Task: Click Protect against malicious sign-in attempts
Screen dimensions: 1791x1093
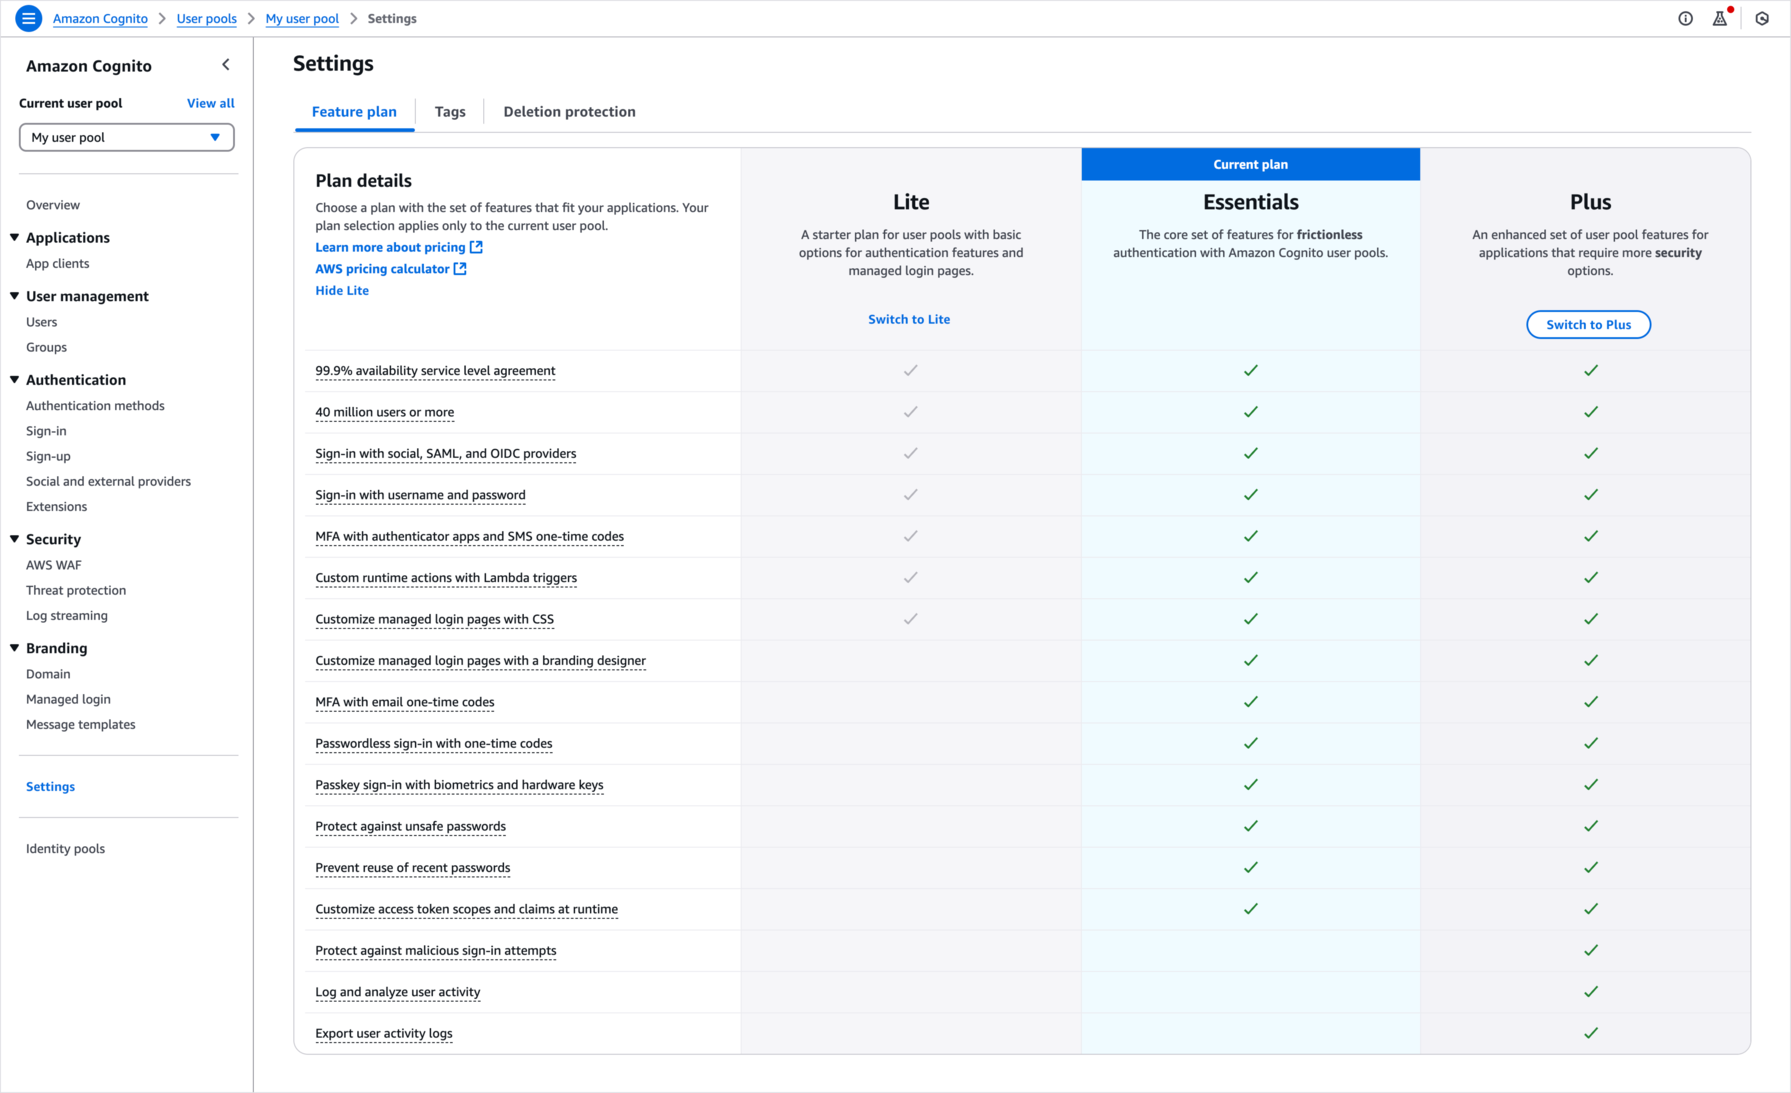Action: tap(436, 951)
